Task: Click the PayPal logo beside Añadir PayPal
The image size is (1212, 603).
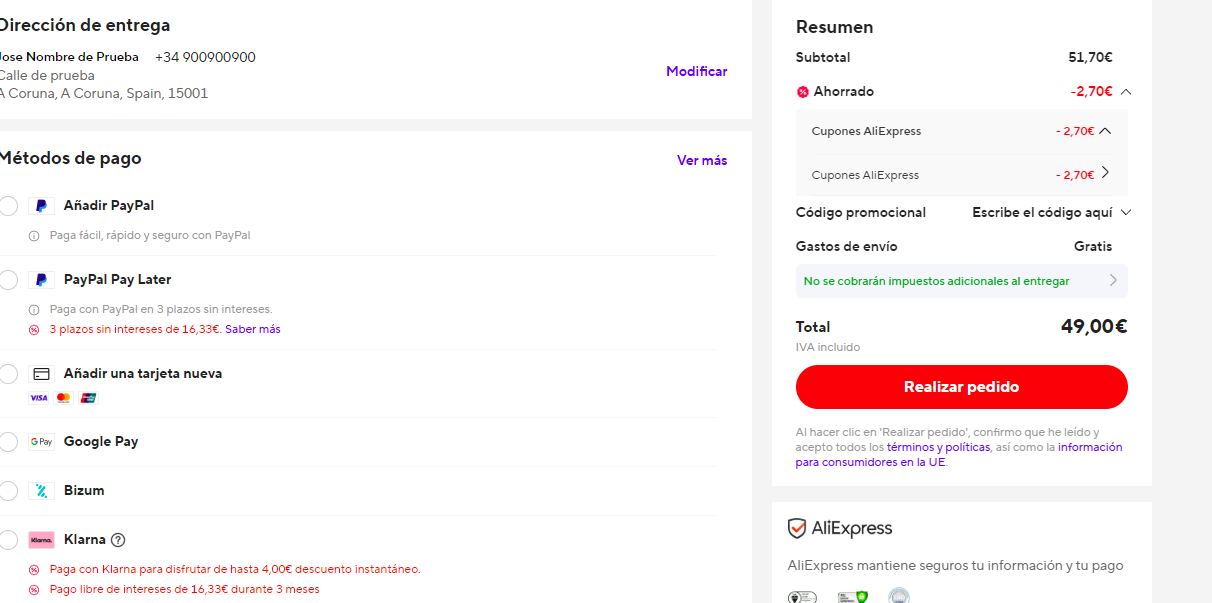Action: coord(41,206)
